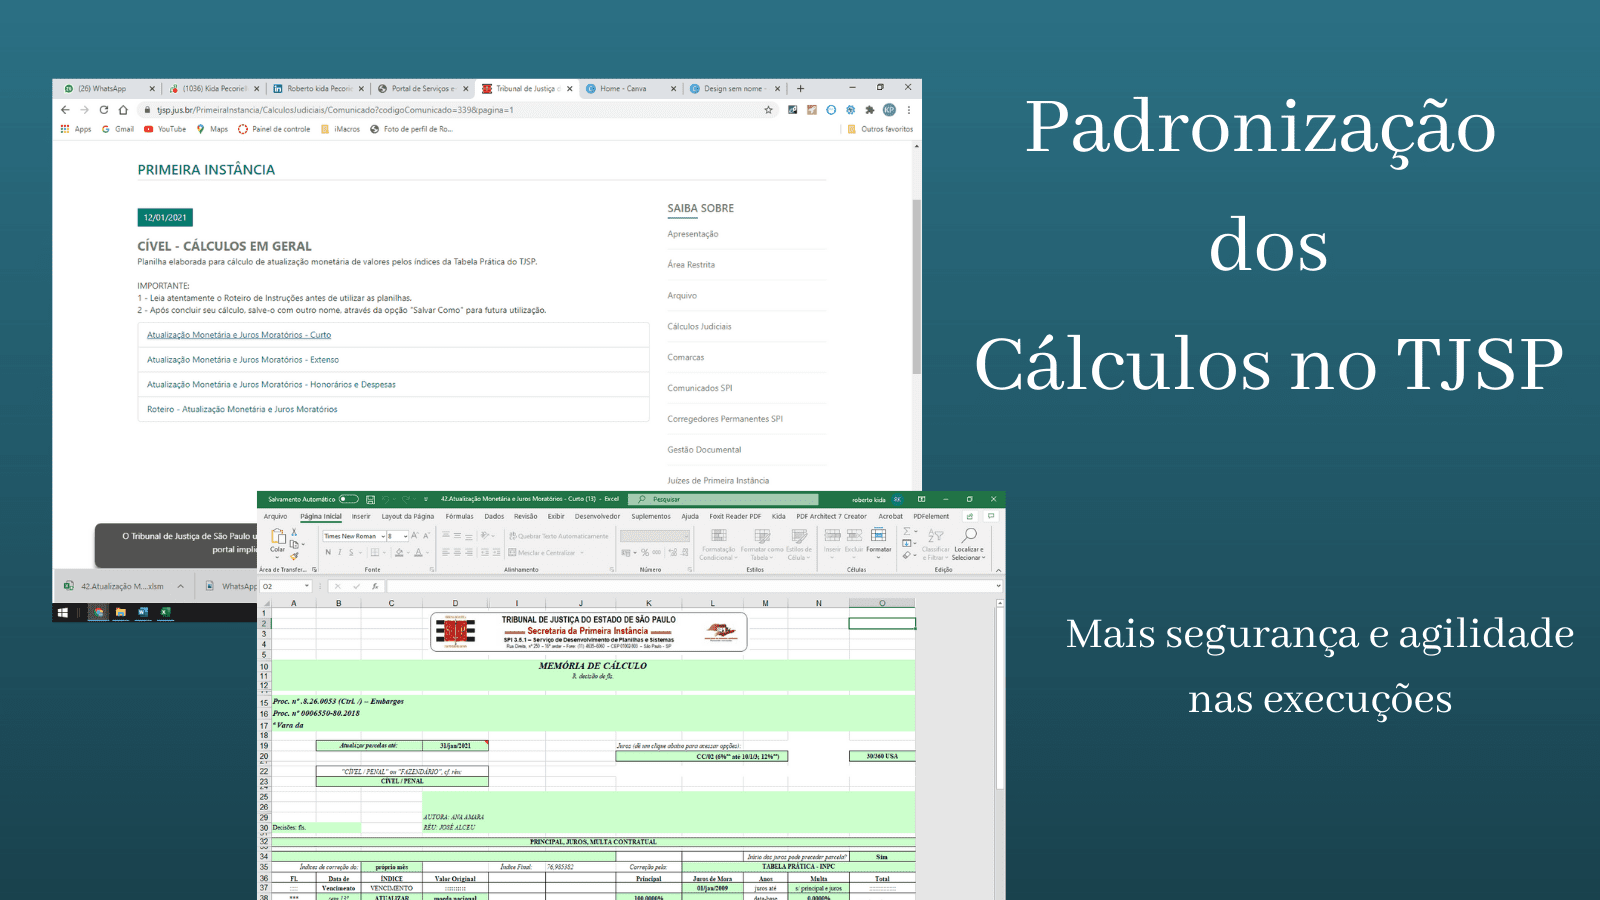The width and height of the screenshot is (1600, 900).
Task: Open Word from the Windows taskbar
Action: pos(143,612)
